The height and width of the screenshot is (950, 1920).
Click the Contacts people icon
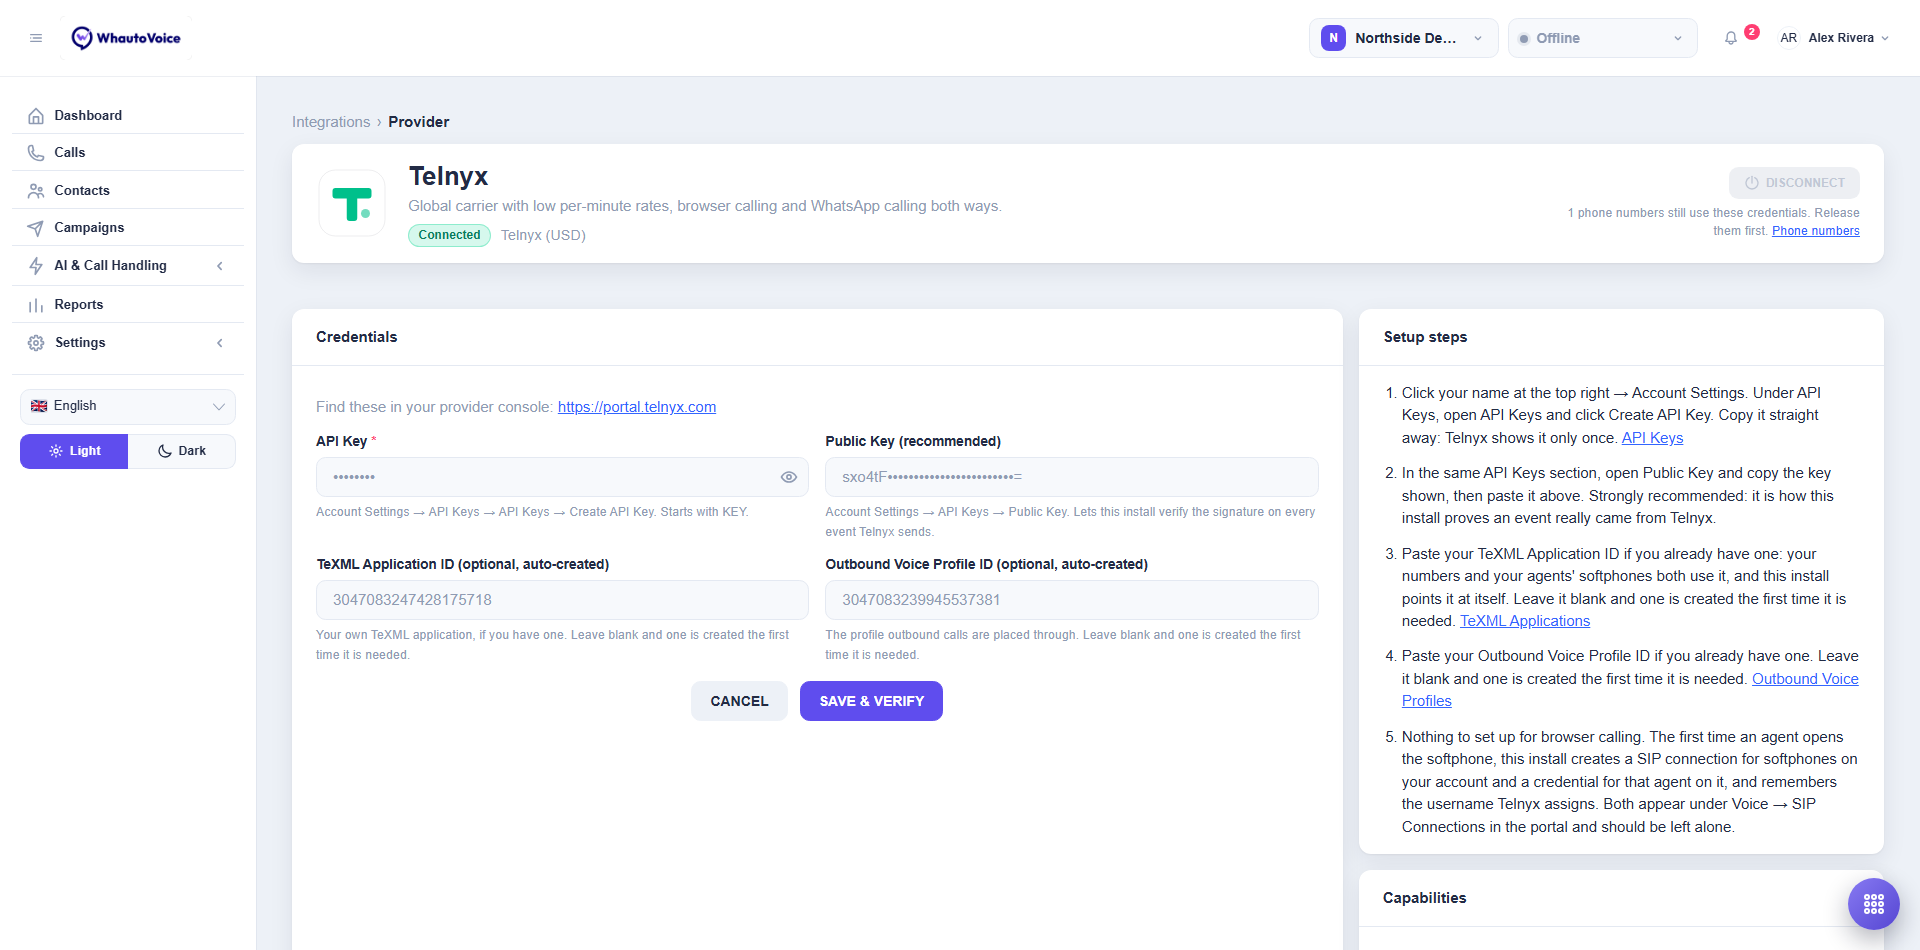(36, 191)
